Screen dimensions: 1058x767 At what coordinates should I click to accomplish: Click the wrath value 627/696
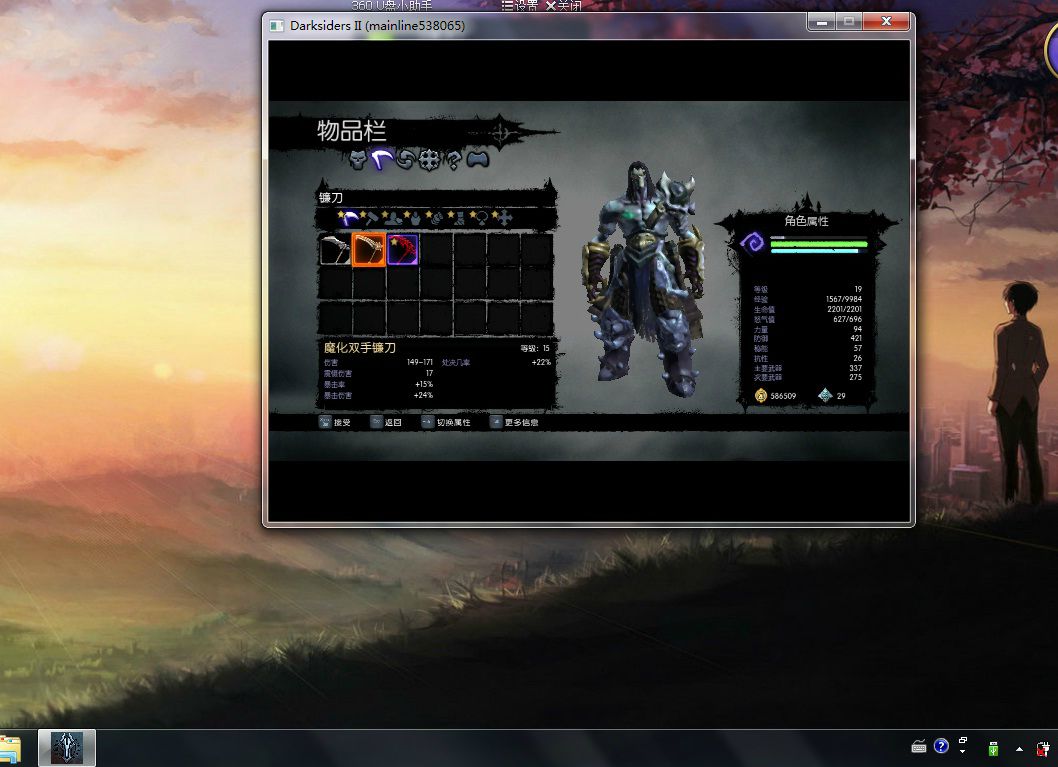click(847, 319)
